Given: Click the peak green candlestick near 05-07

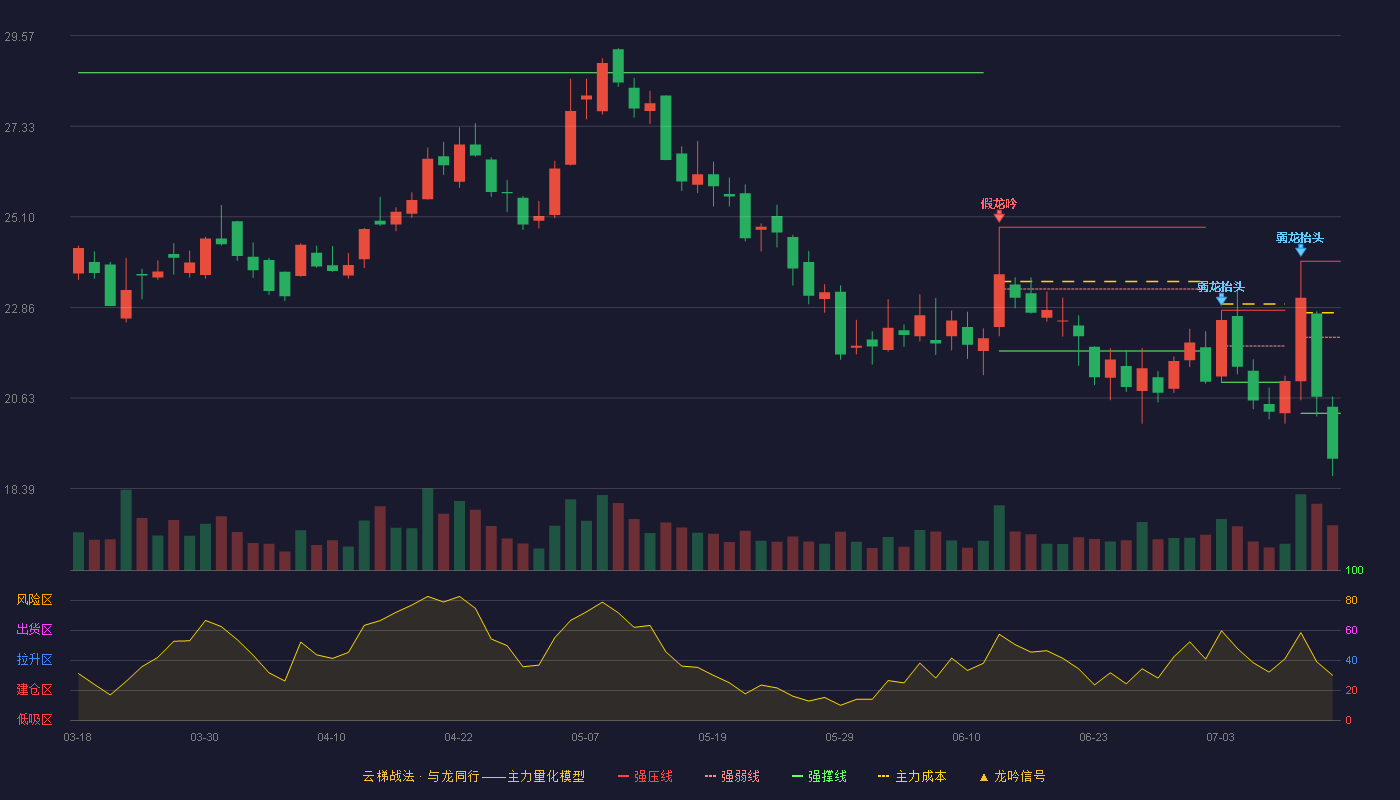Looking at the screenshot, I should coord(618,66).
